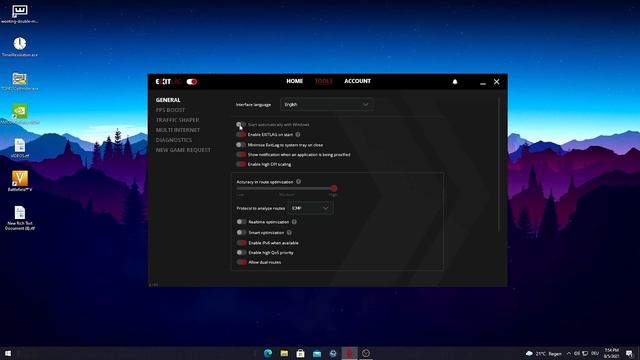Select the VIDEOS text file desktop icon
The width and height of the screenshot is (640, 360).
(20, 148)
